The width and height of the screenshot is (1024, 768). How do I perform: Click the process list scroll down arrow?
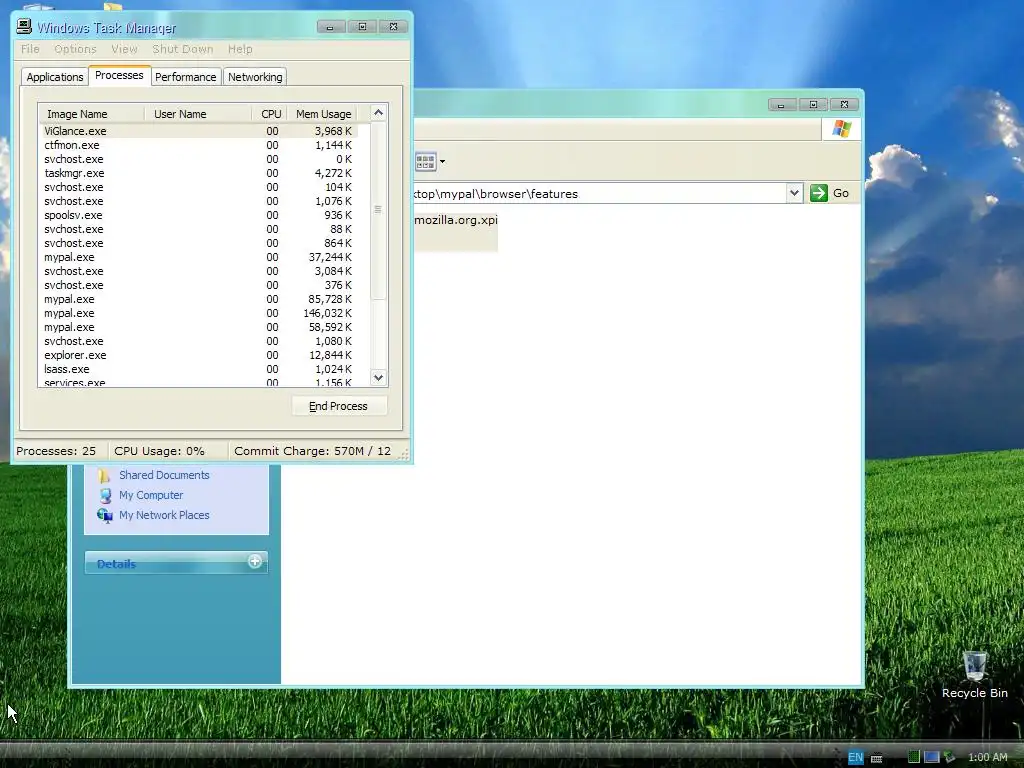(378, 377)
